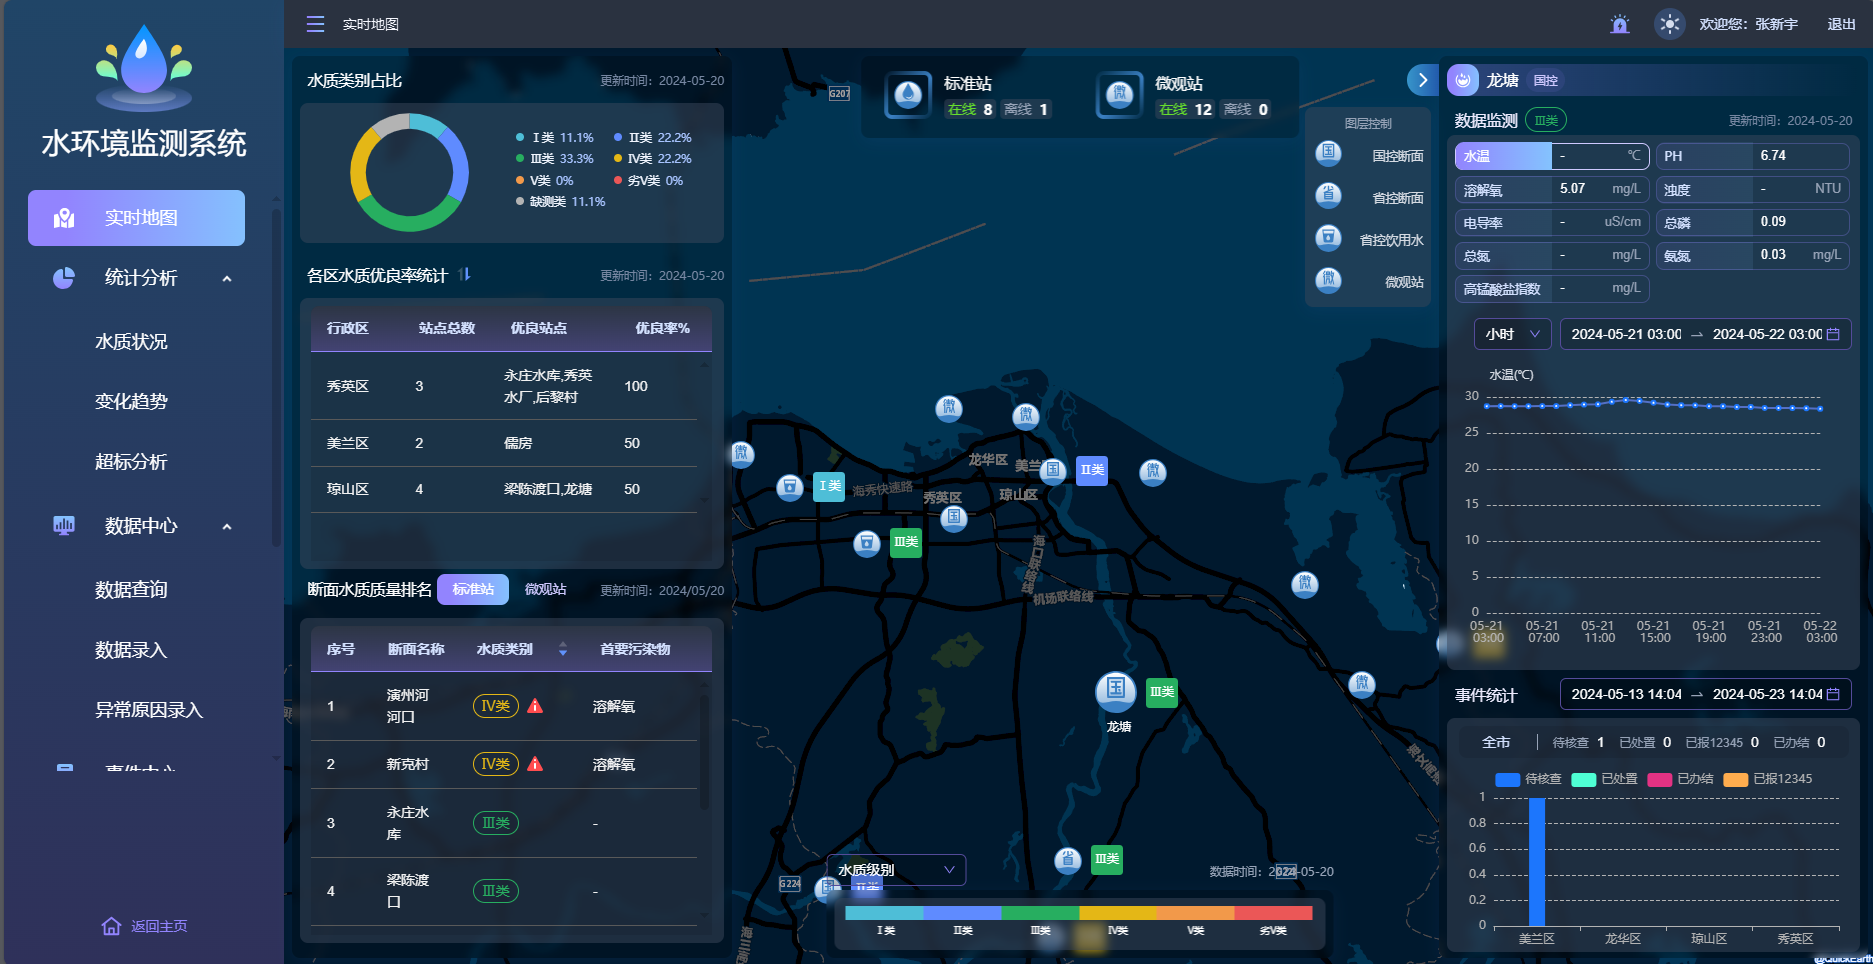Click 退出 to log out
The height and width of the screenshot is (964, 1873).
(x=1841, y=24)
